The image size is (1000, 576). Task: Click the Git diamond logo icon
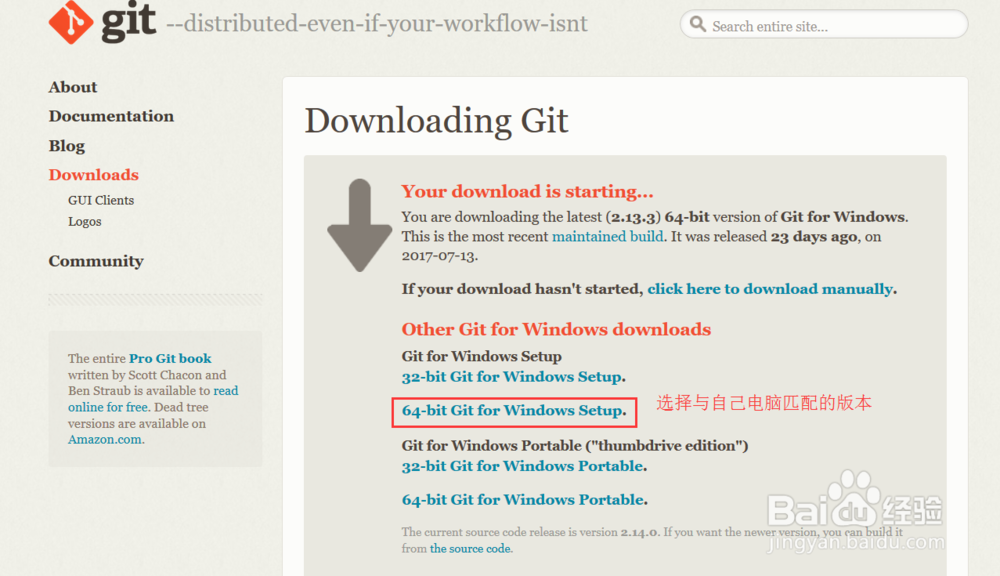coord(71,22)
